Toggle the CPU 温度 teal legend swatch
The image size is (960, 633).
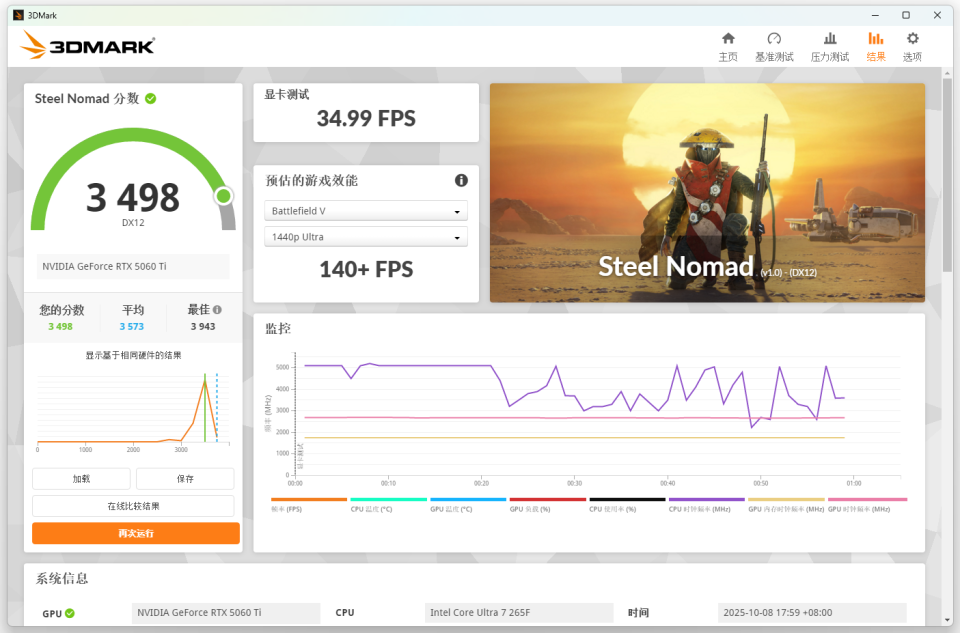point(388,500)
